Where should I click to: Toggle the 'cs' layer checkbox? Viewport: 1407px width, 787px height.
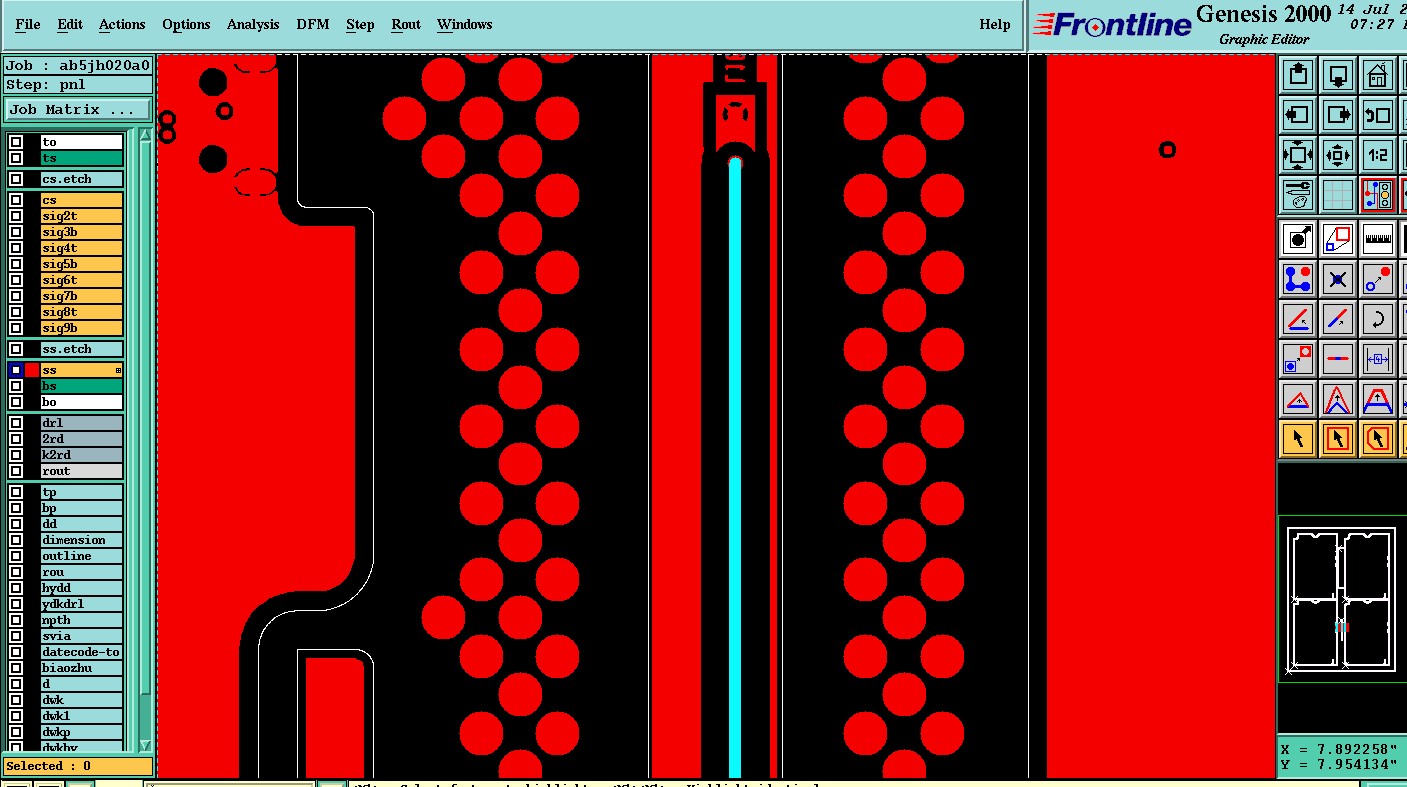click(16, 200)
